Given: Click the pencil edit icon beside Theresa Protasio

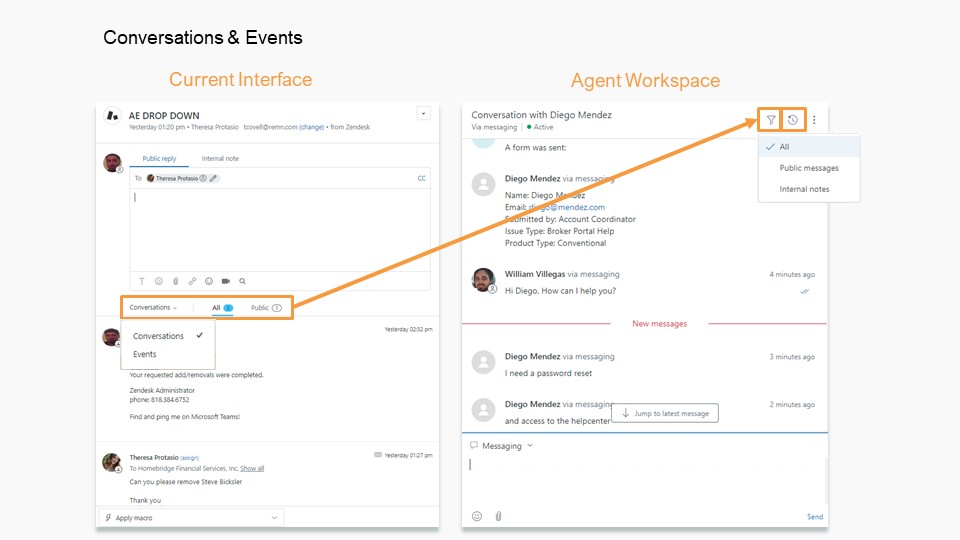Looking at the screenshot, I should point(213,178).
